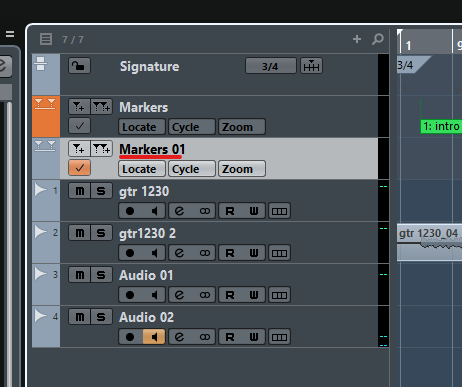Enable monitor on Audio 01 track
462x387 pixels.
(154, 295)
